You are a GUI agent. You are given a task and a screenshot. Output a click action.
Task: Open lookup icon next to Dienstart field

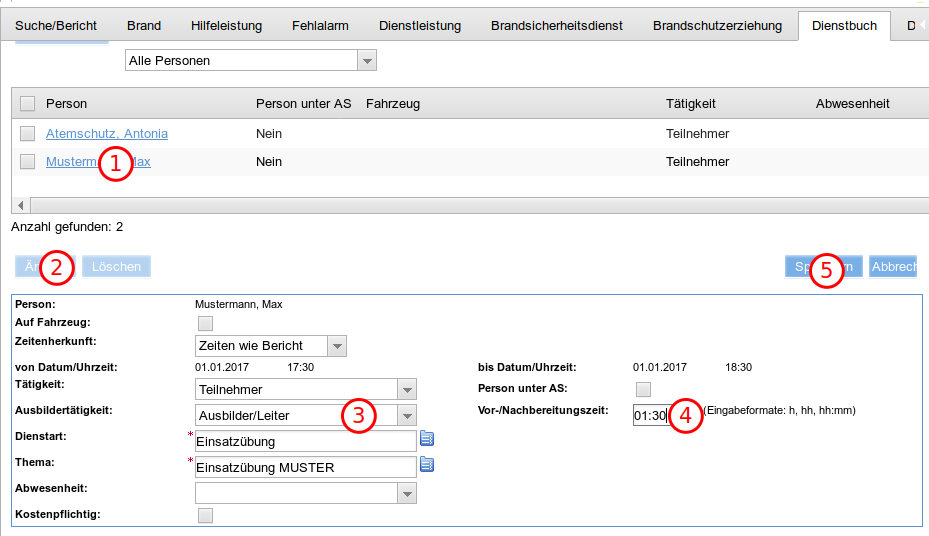pos(427,438)
